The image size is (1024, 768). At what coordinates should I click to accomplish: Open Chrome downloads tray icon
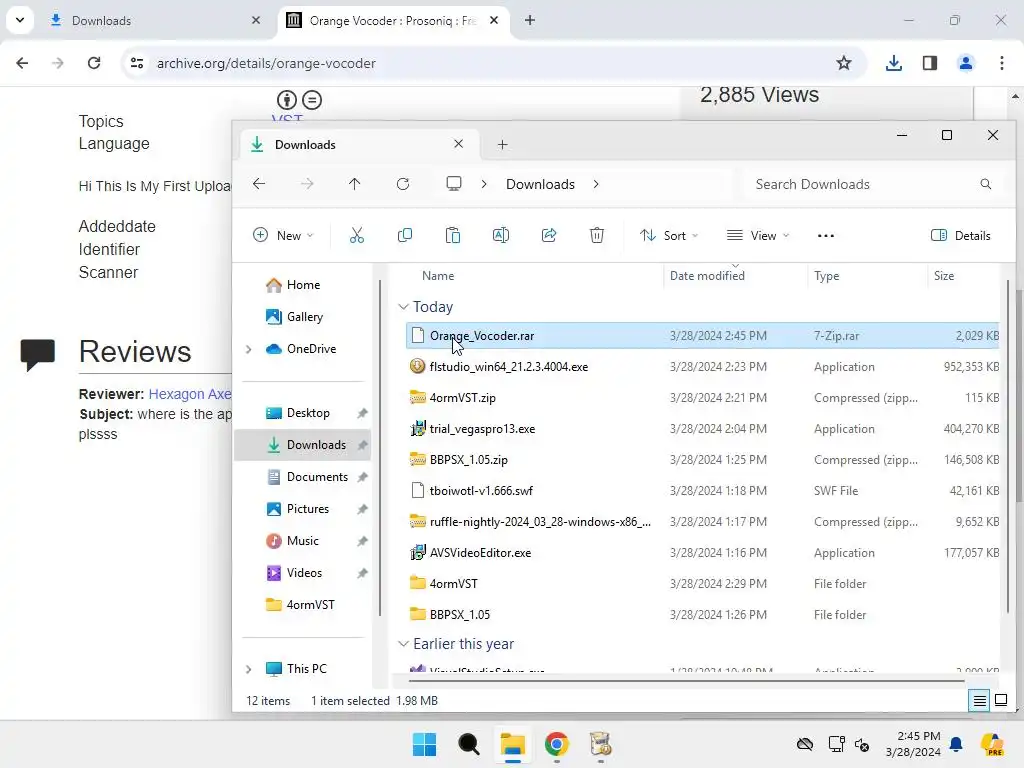click(894, 63)
